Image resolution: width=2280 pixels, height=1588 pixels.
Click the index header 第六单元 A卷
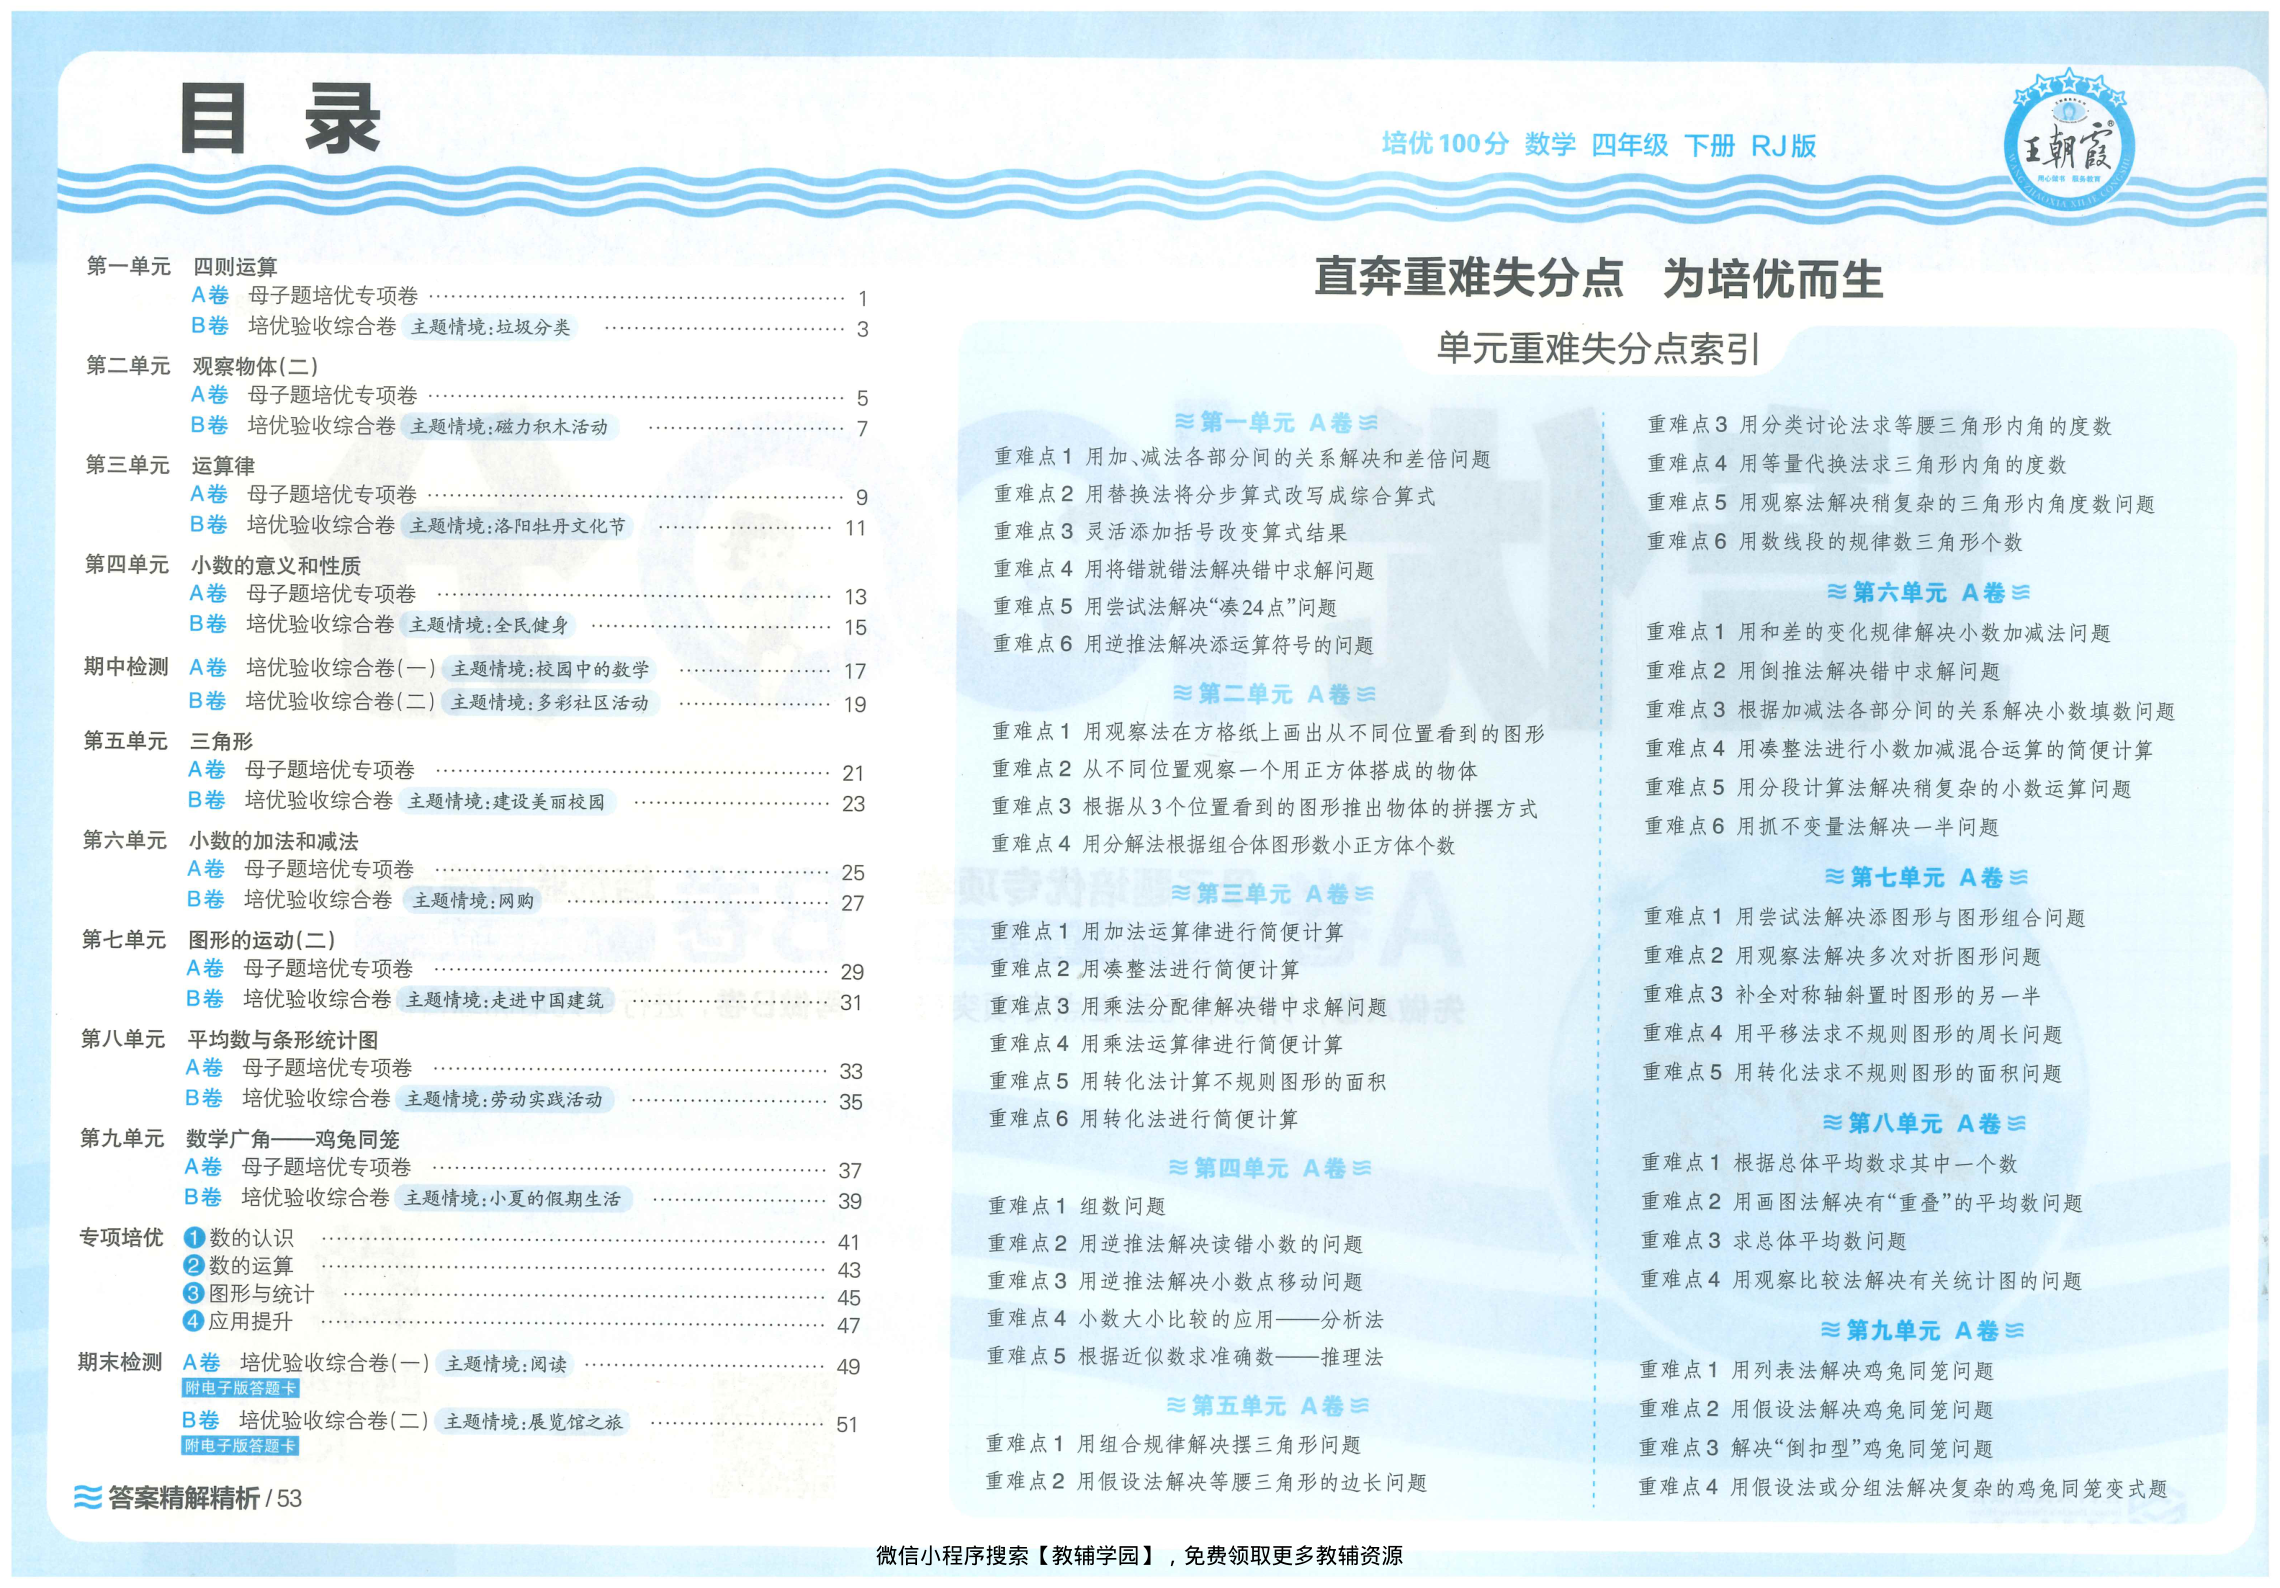(x=1928, y=592)
